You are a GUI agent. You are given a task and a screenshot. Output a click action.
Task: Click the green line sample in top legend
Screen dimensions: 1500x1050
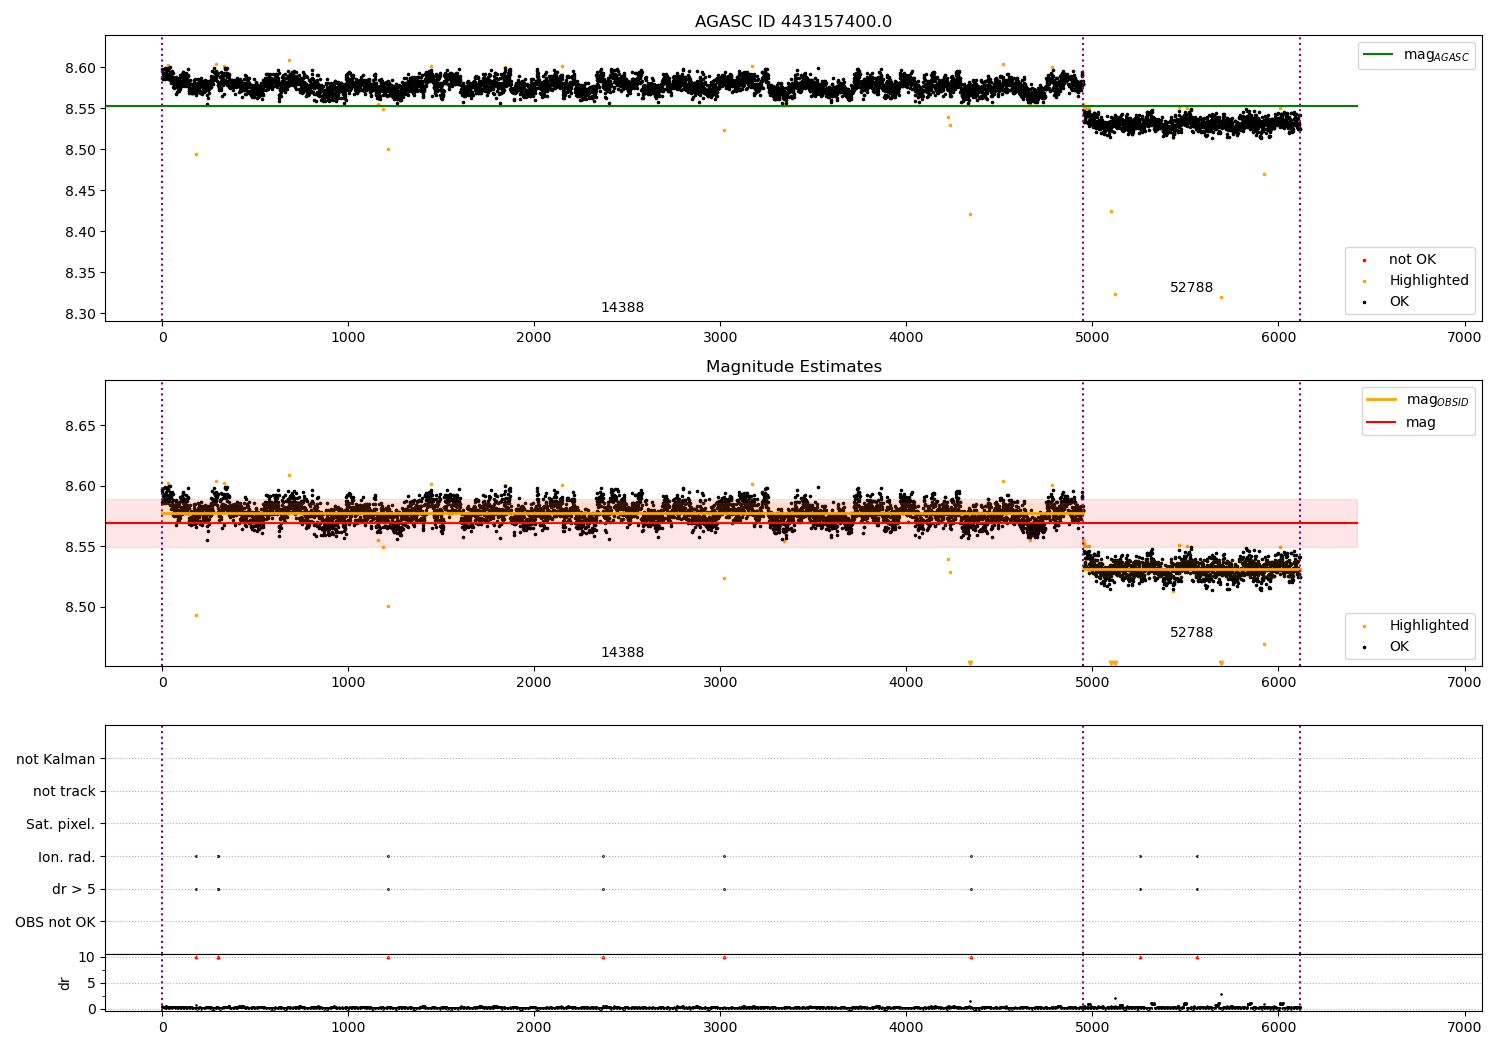1380,55
